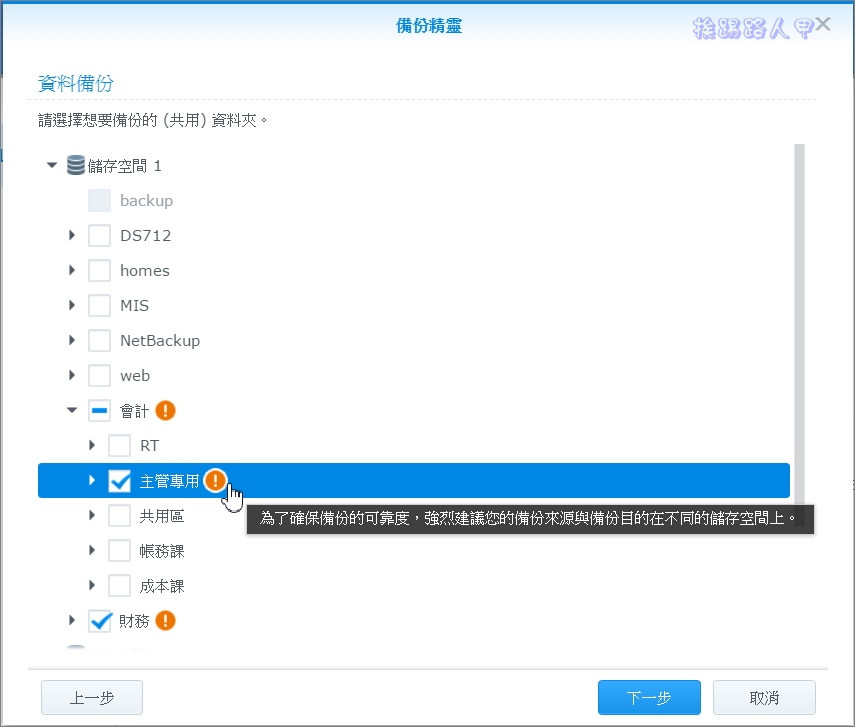Expand the DS712 folder
The image size is (855, 727).
pyautogui.click(x=72, y=235)
